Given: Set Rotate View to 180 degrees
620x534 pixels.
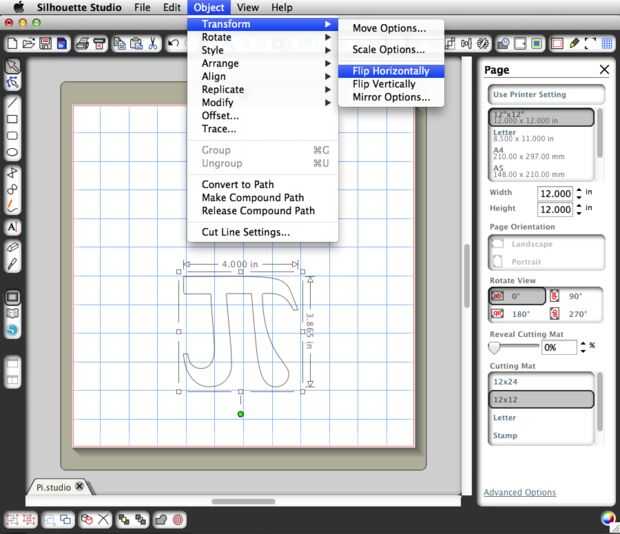Looking at the screenshot, I should [x=517, y=314].
